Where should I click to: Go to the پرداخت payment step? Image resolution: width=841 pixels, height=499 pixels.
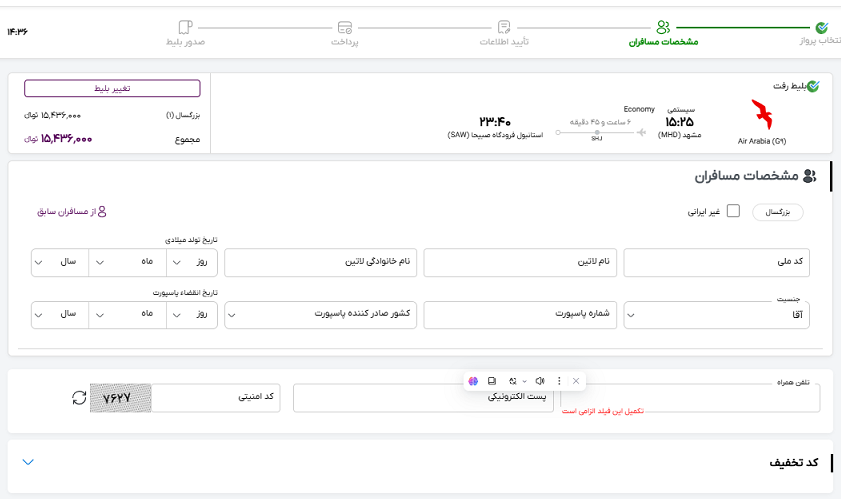coord(345,27)
